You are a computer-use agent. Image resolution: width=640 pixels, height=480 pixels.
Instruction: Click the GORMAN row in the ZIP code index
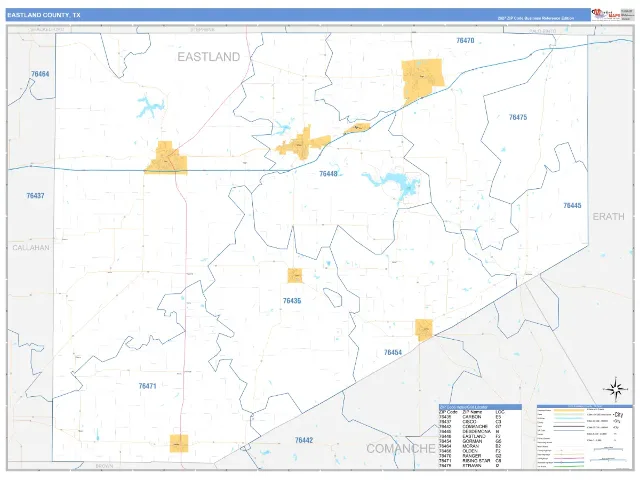(x=470, y=441)
